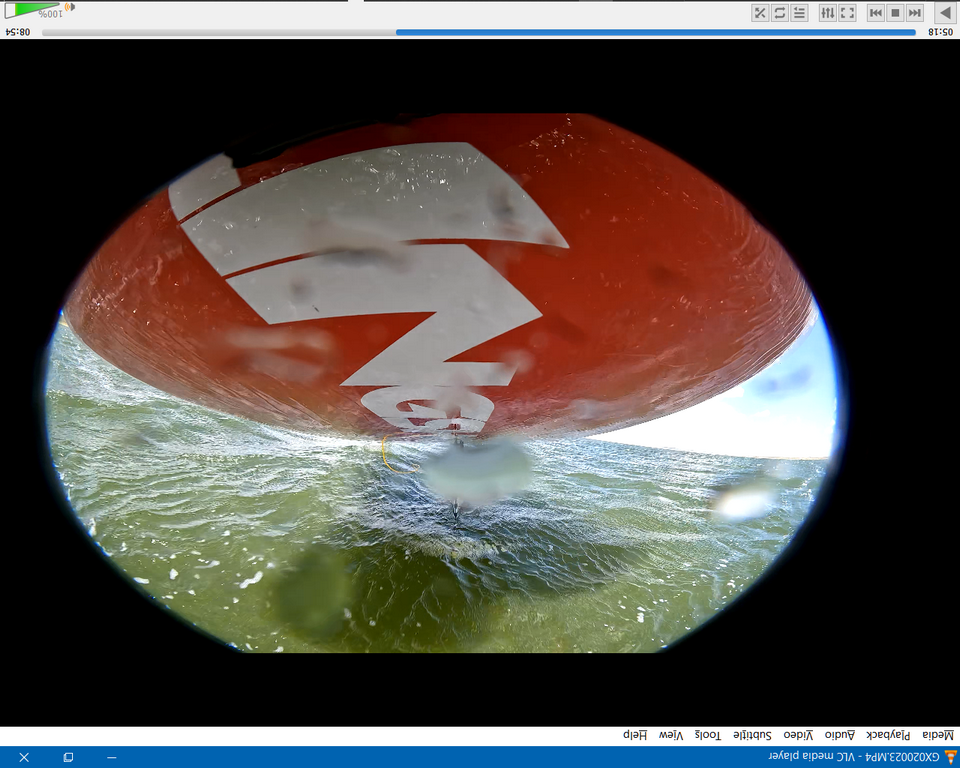The image size is (960, 768).
Task: Click the VLC cone title bar icon
Action: [950, 757]
